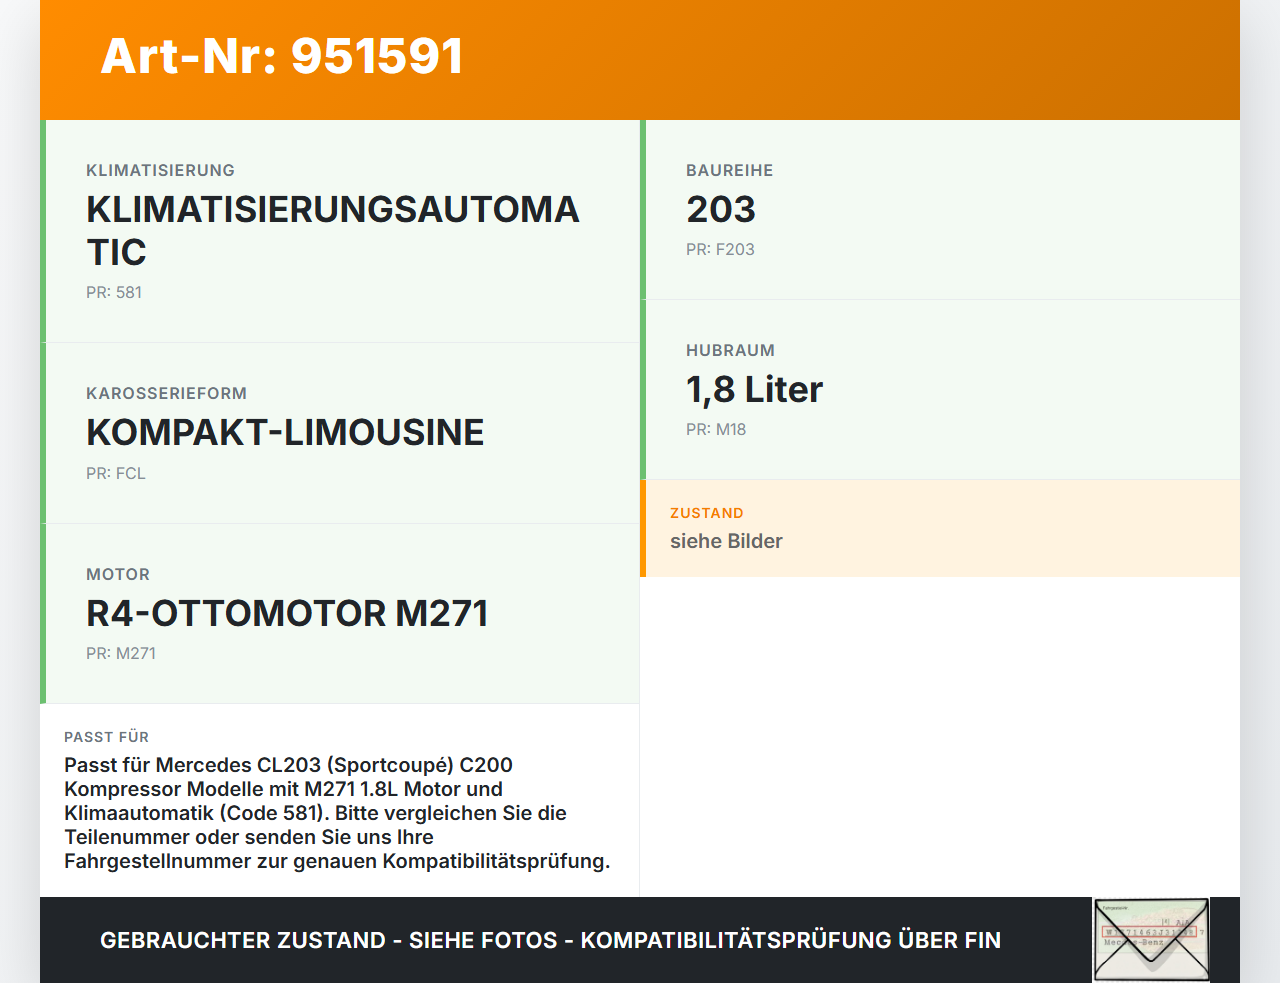1280x983 pixels.
Task: Open the Art-Nr: 951591 header
Action: click(x=283, y=57)
